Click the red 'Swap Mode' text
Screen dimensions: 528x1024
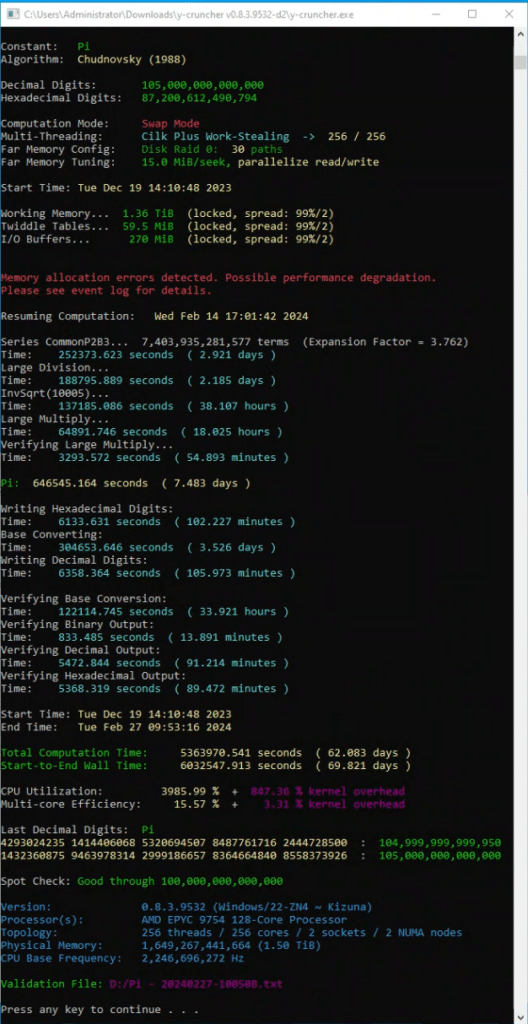click(x=171, y=123)
